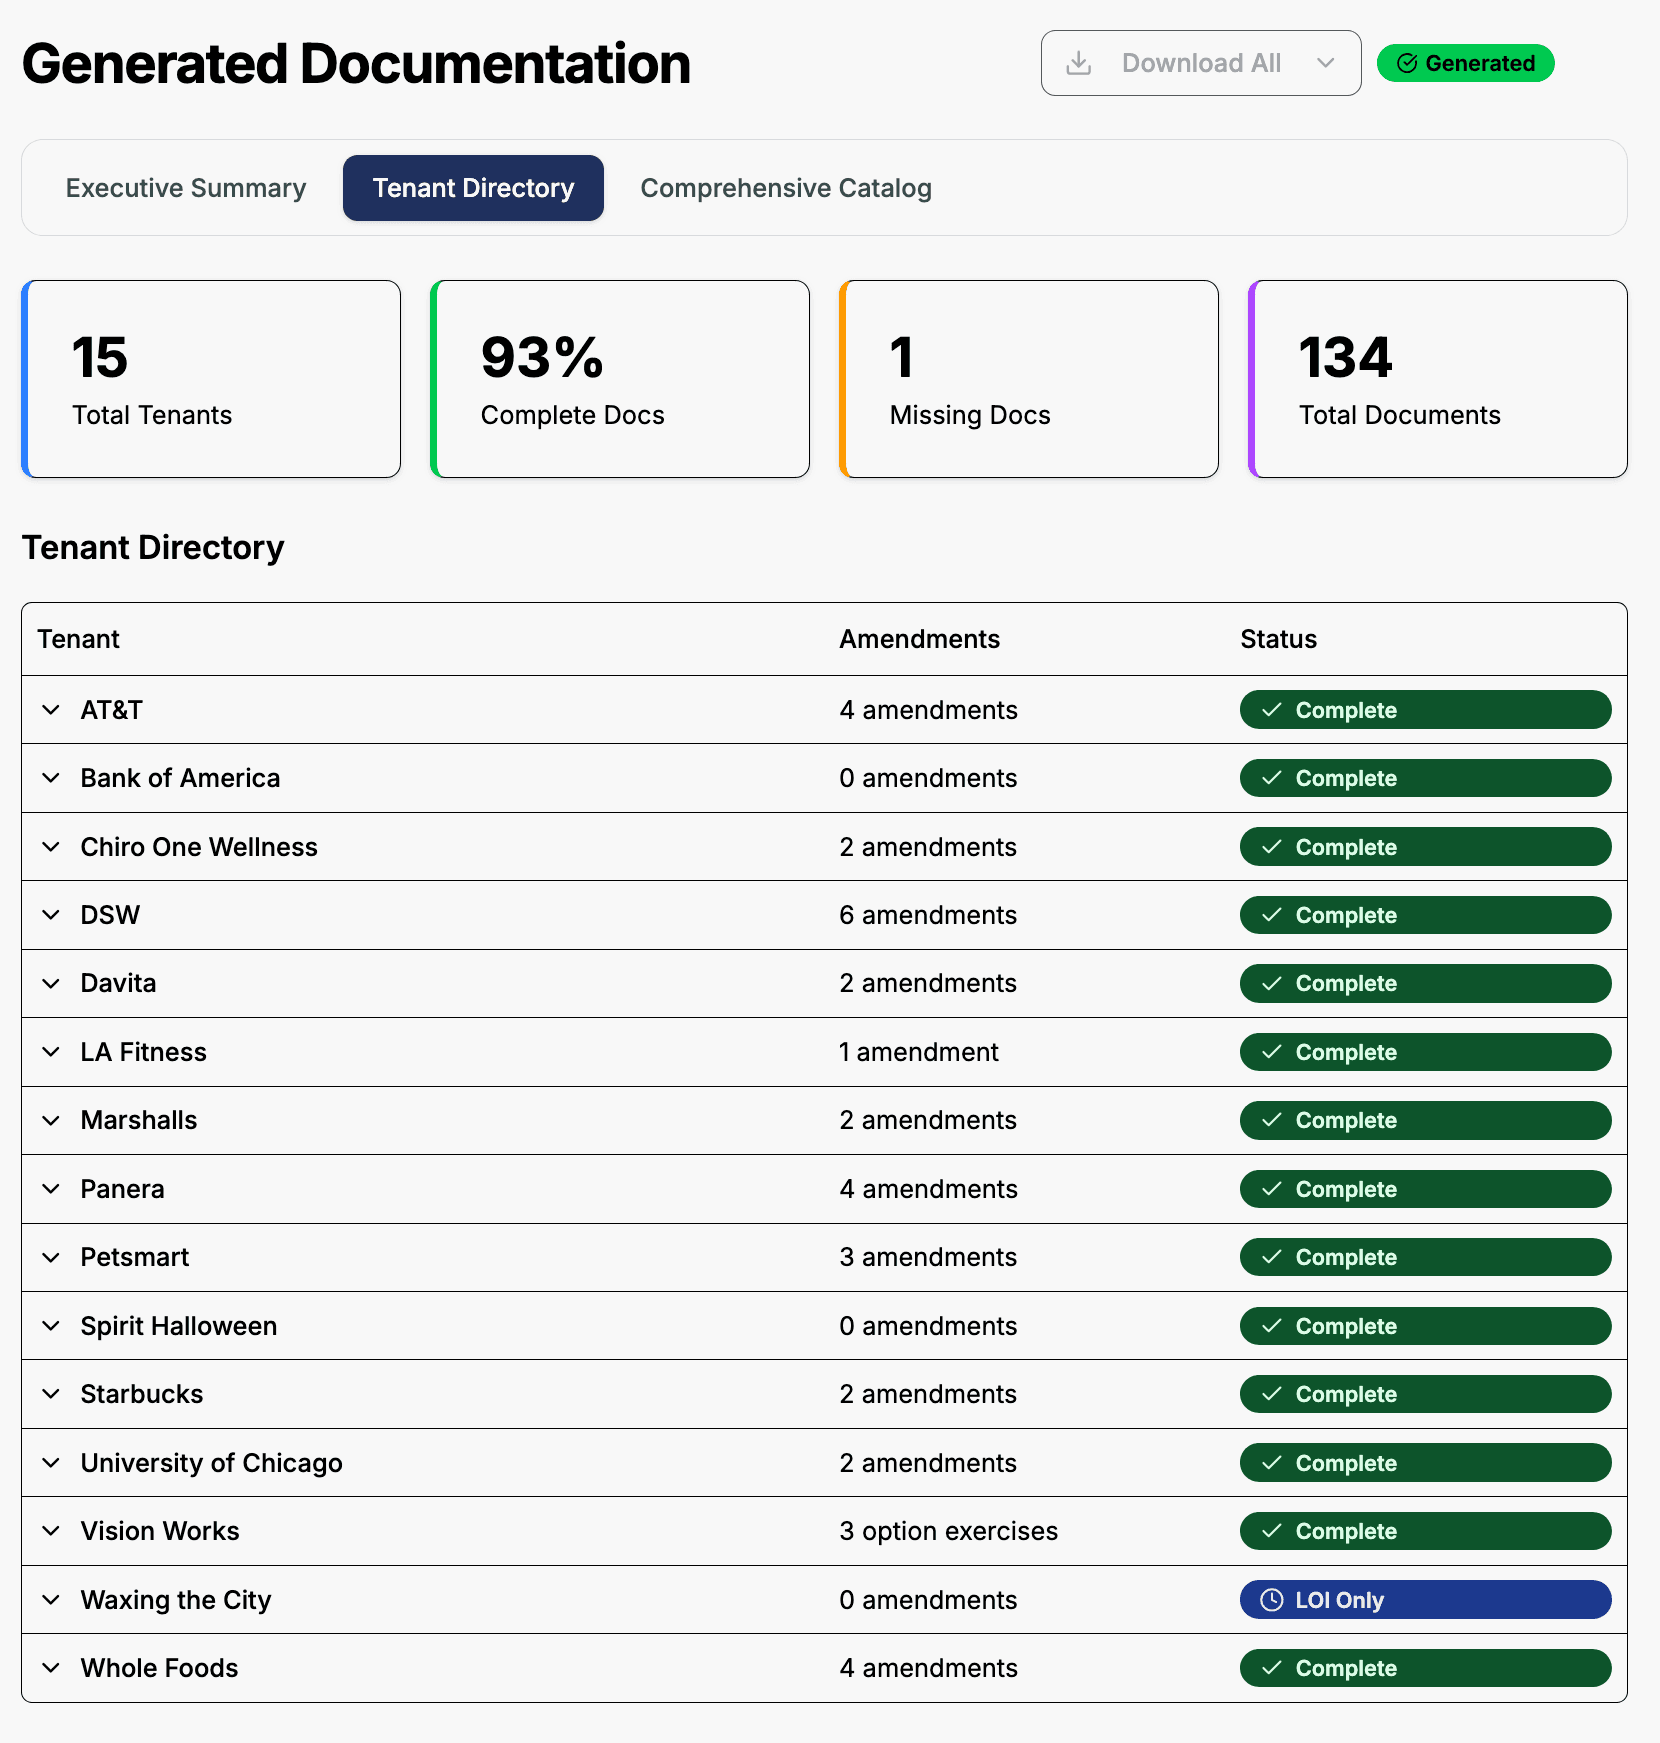Switch to the Executive Summary tab
This screenshot has height=1743, width=1660.
point(185,188)
